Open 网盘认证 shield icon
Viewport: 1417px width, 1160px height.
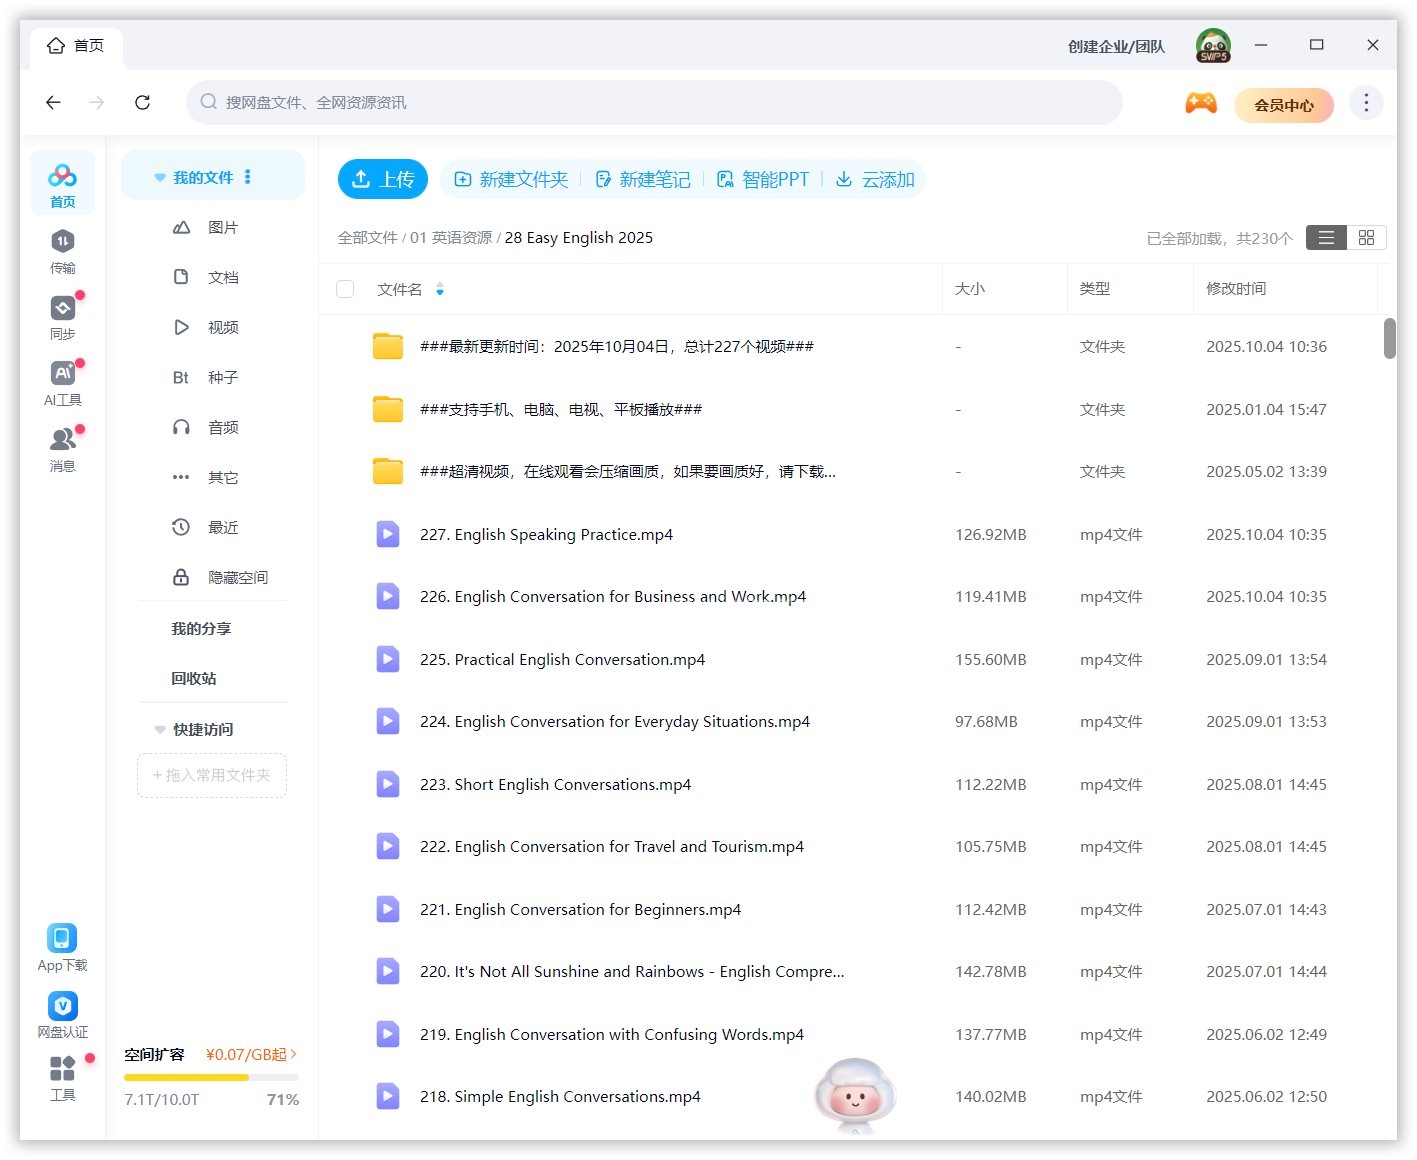tap(62, 1006)
